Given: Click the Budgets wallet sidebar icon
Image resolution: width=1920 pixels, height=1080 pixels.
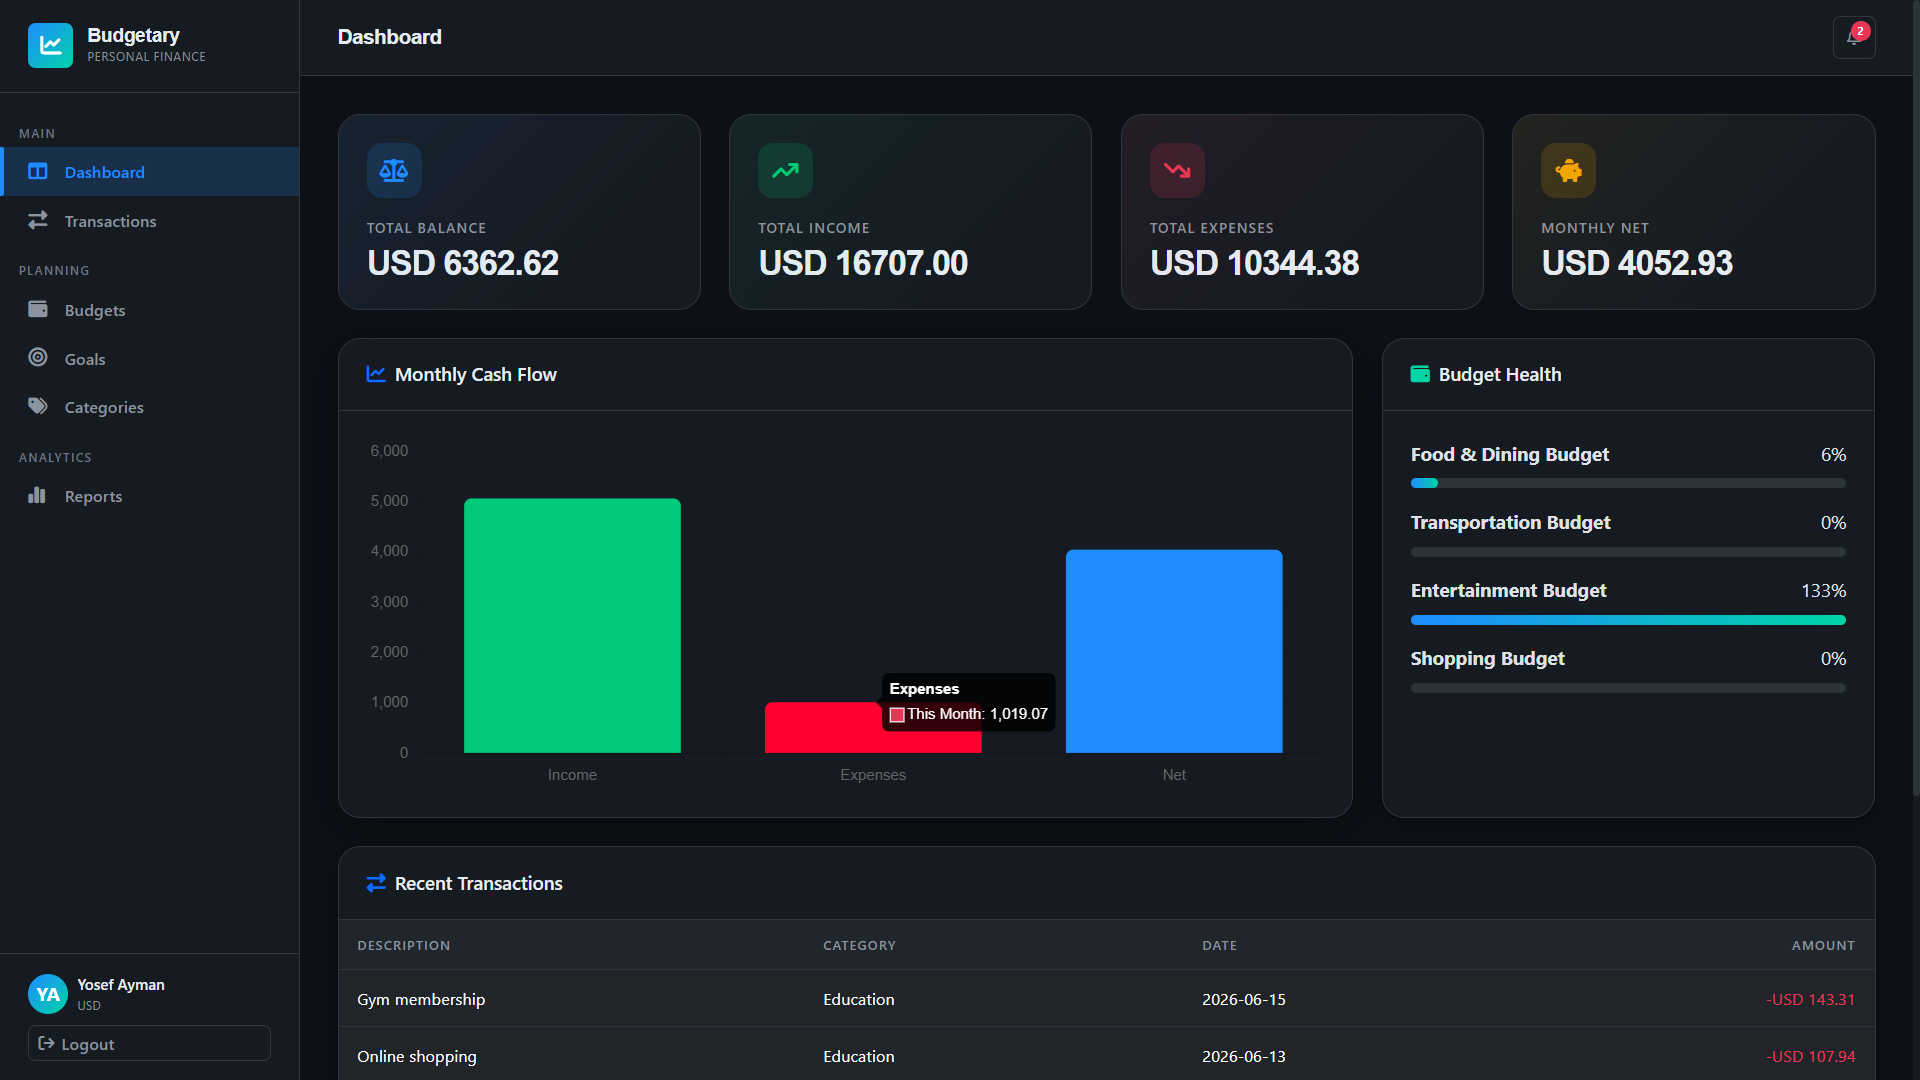Looking at the screenshot, I should [38, 309].
